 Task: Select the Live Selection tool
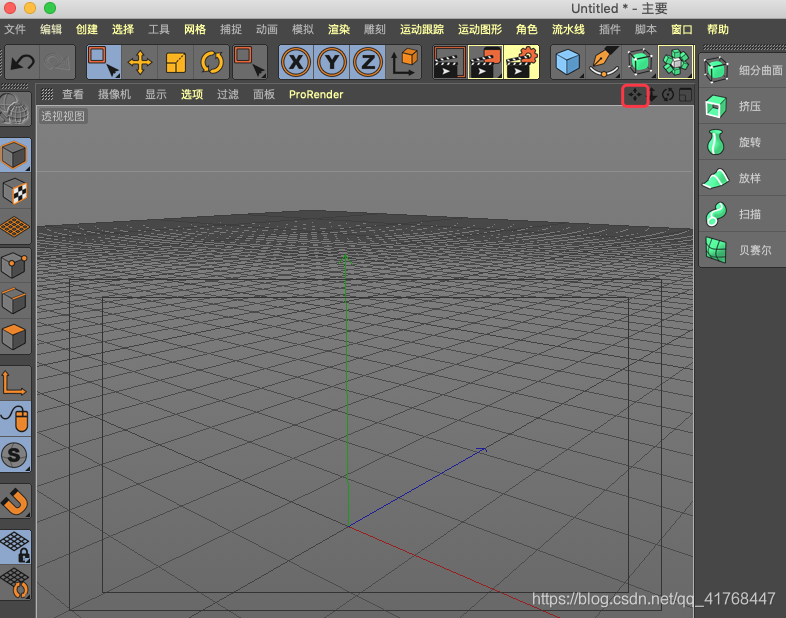click(x=104, y=62)
